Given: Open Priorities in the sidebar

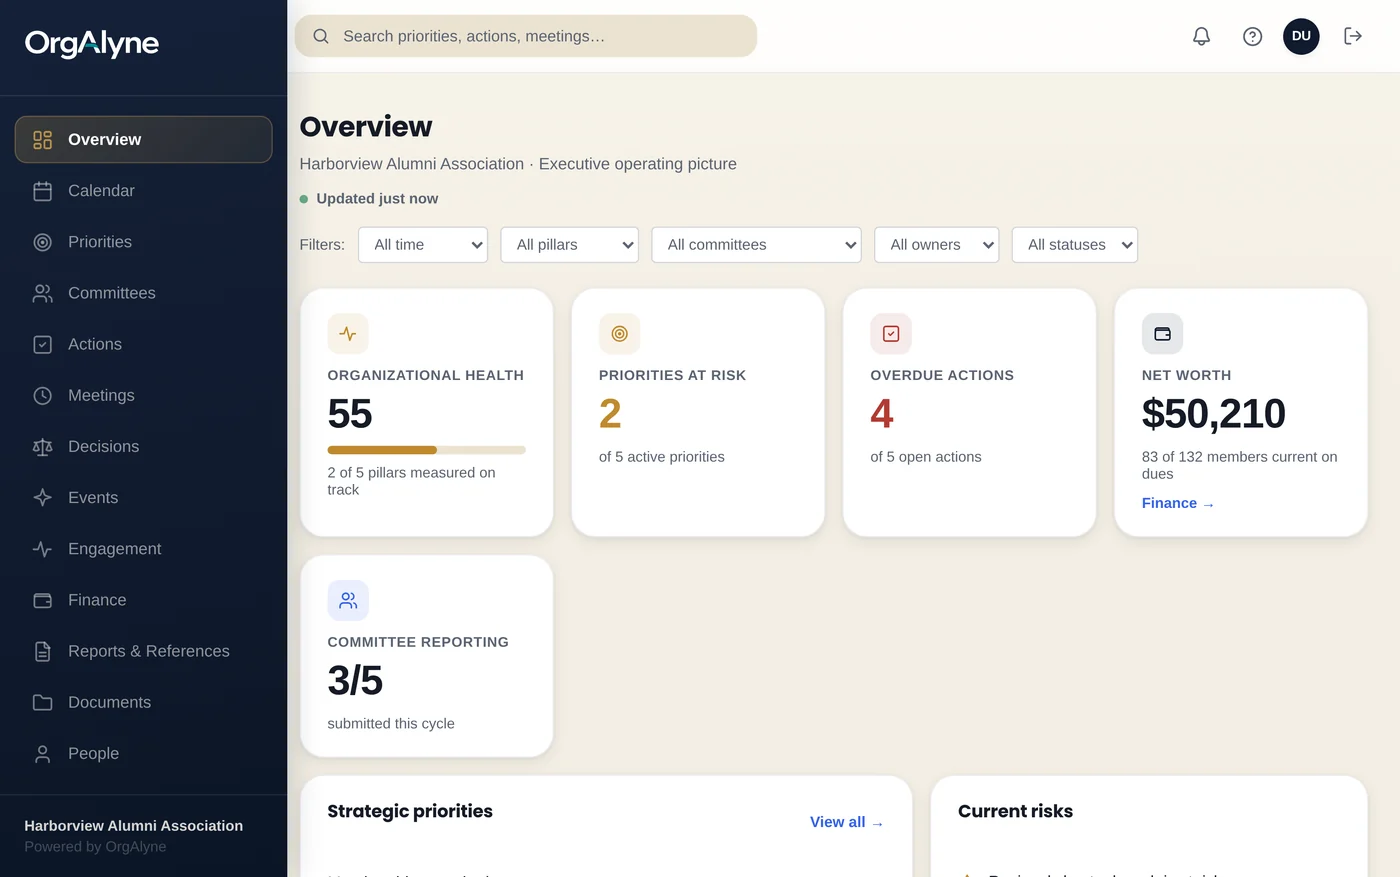Looking at the screenshot, I should point(143,242).
